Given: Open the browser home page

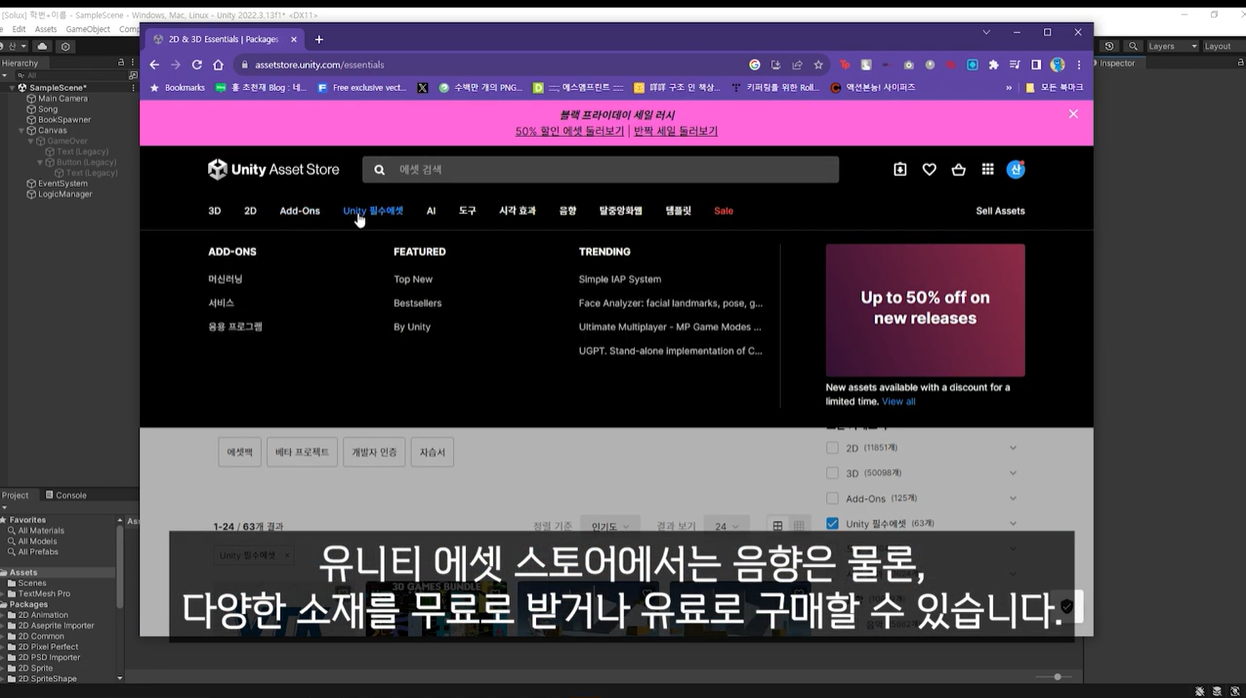Looking at the screenshot, I should (218, 65).
